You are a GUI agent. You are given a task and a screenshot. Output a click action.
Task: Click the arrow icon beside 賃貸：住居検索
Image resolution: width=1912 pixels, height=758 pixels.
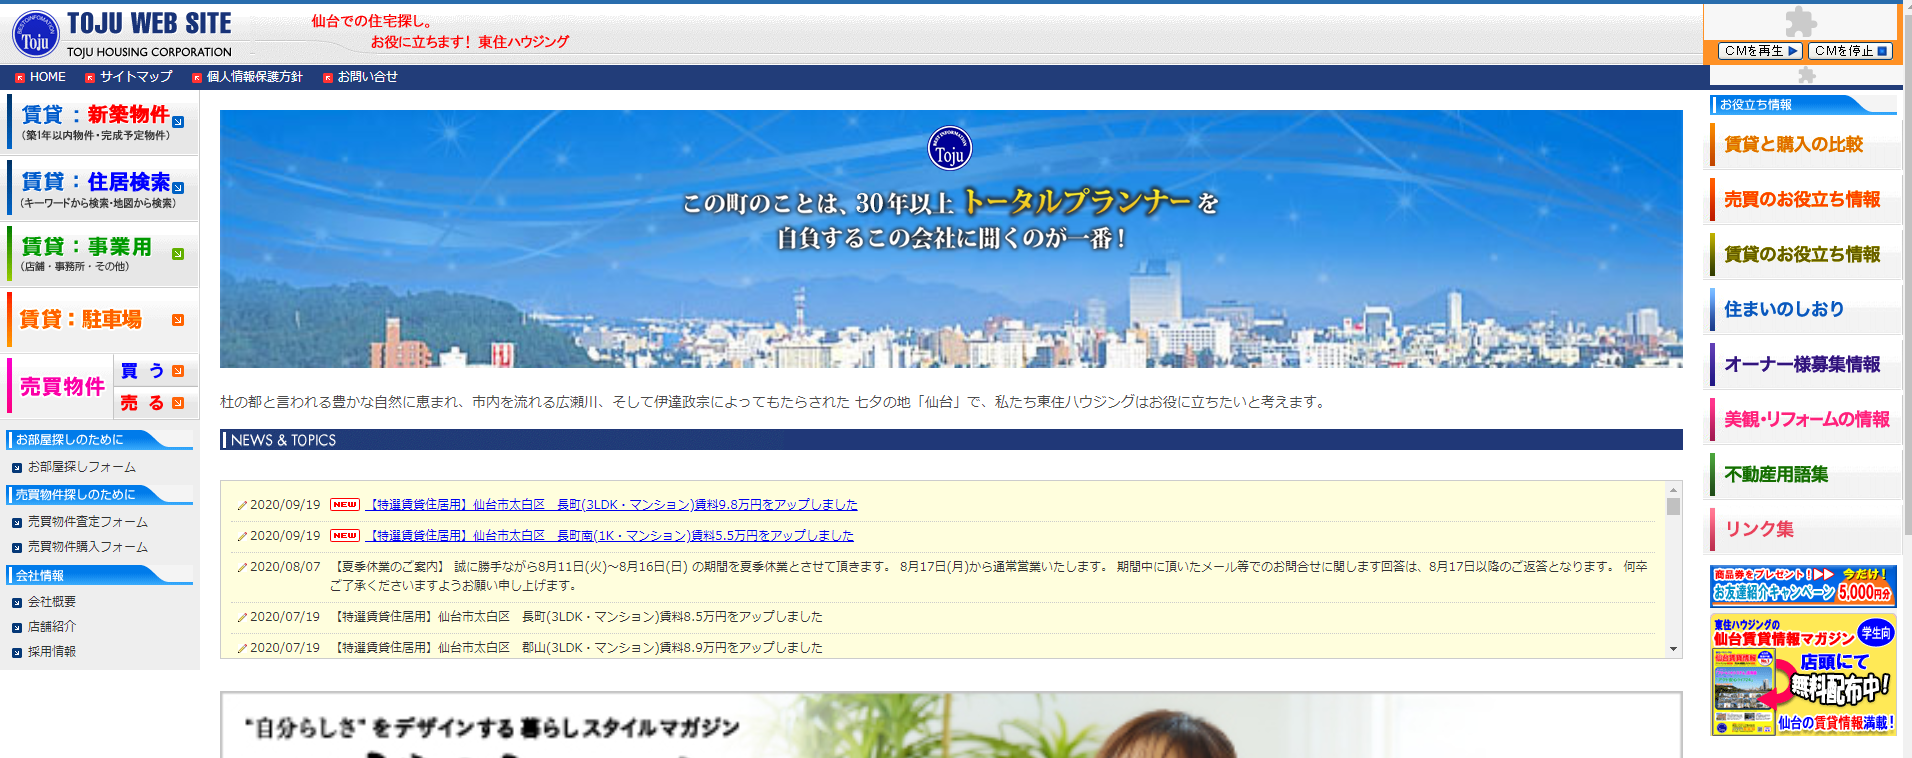[x=178, y=188]
